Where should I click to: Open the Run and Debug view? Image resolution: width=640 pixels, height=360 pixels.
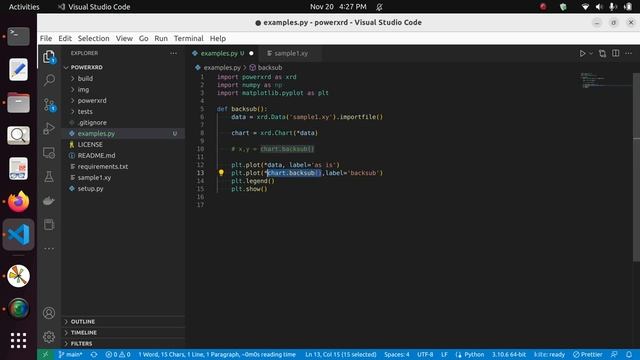(49, 129)
